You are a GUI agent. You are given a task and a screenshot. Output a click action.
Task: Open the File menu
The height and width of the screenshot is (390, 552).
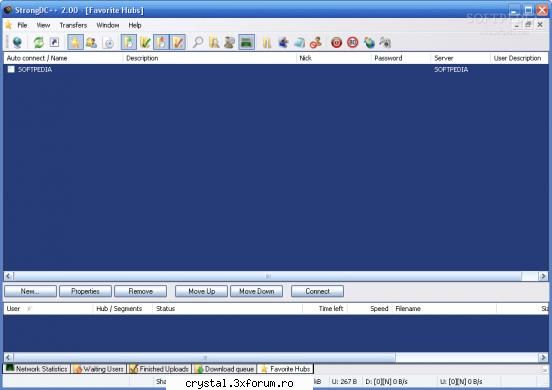(x=22, y=25)
